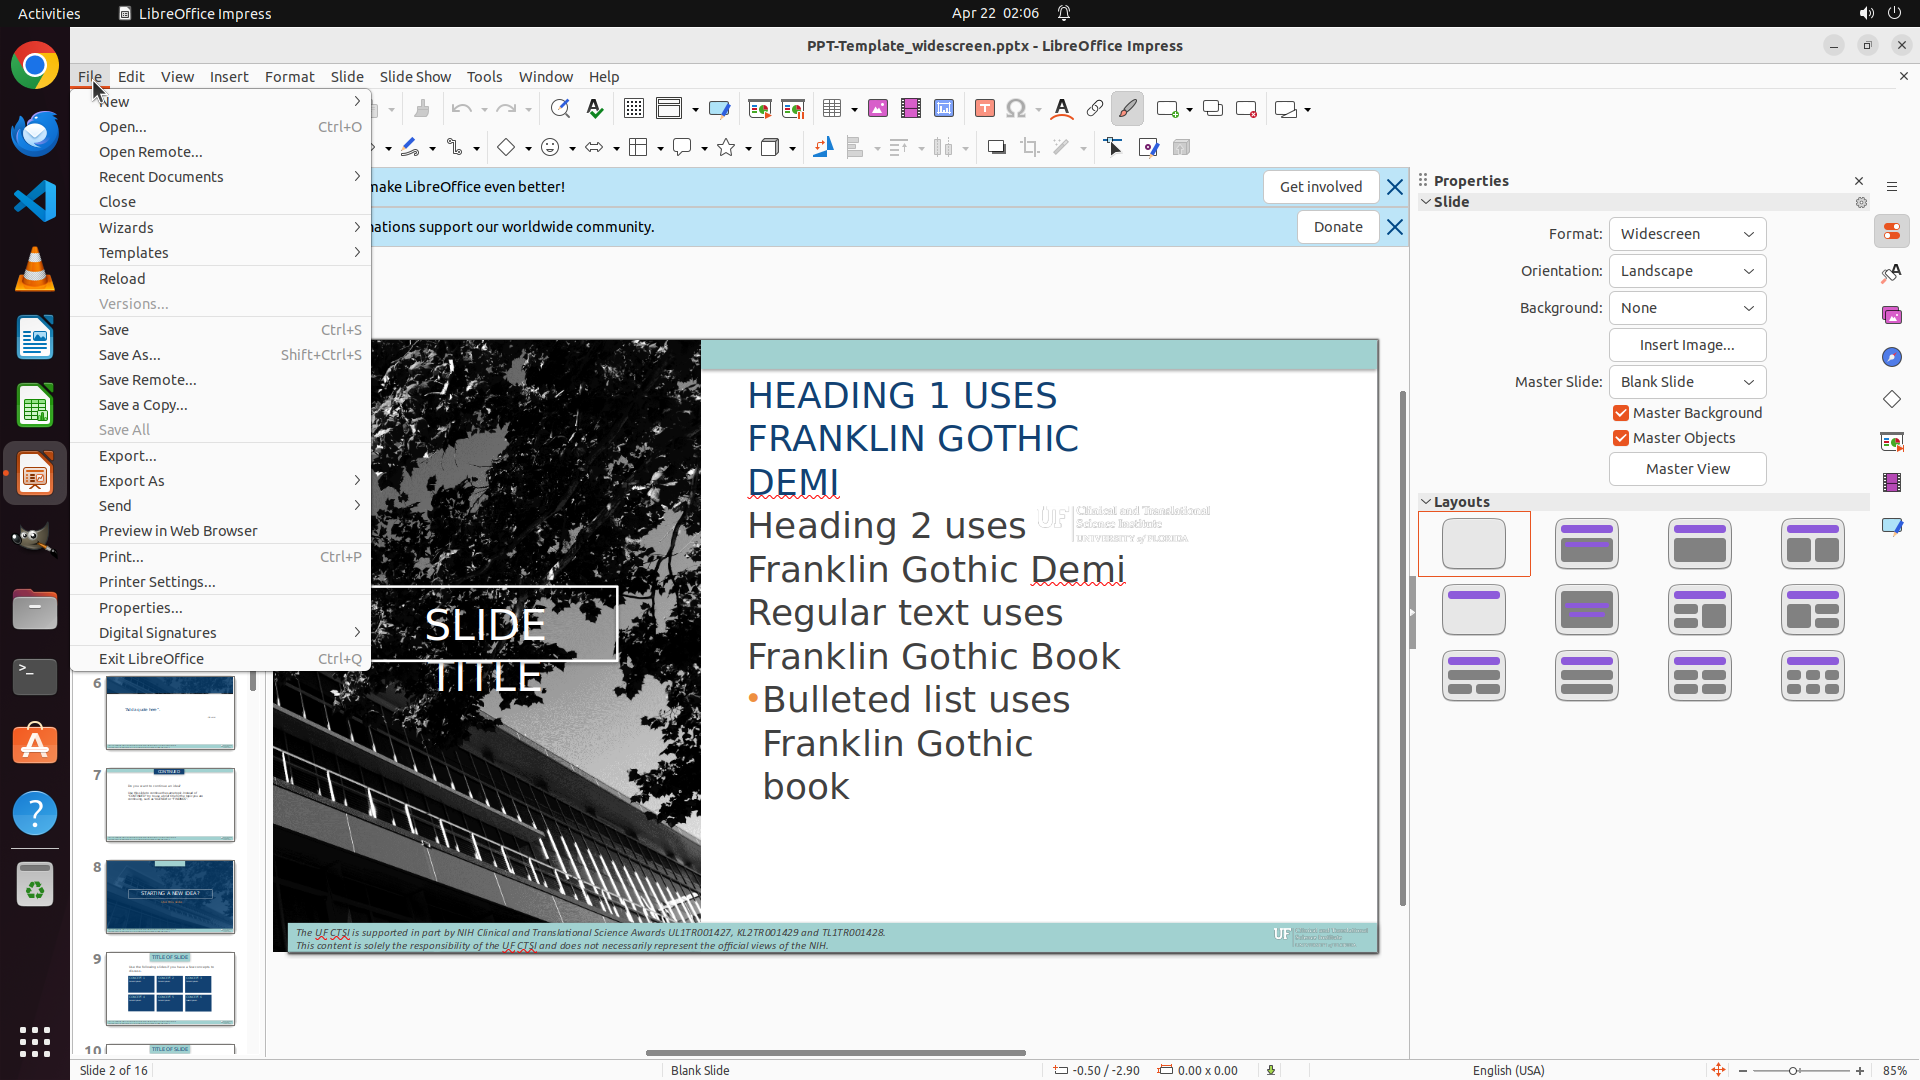
Task: Open the Gallery sidebar panel icon
Action: (1892, 315)
